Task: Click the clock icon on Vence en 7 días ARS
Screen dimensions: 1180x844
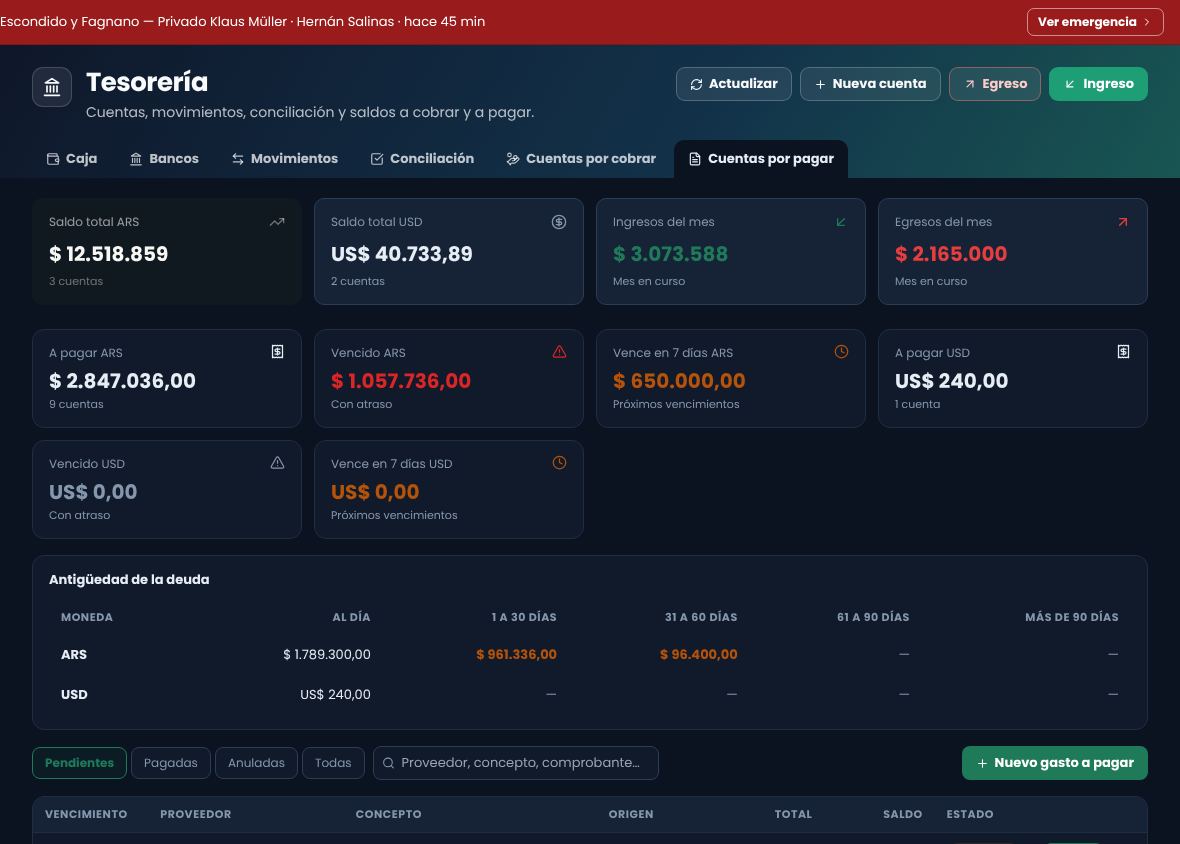Action: 841,351
